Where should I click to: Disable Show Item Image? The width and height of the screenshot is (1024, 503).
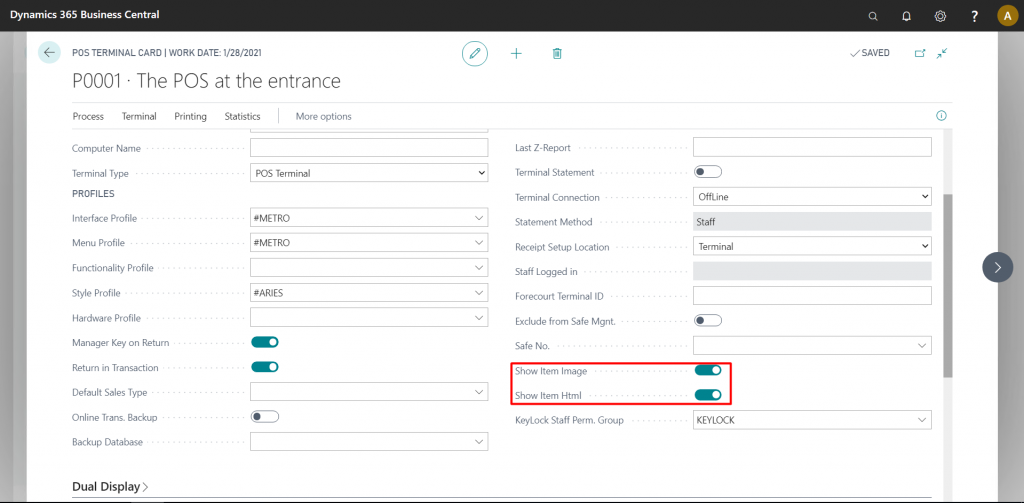pyautogui.click(x=707, y=370)
